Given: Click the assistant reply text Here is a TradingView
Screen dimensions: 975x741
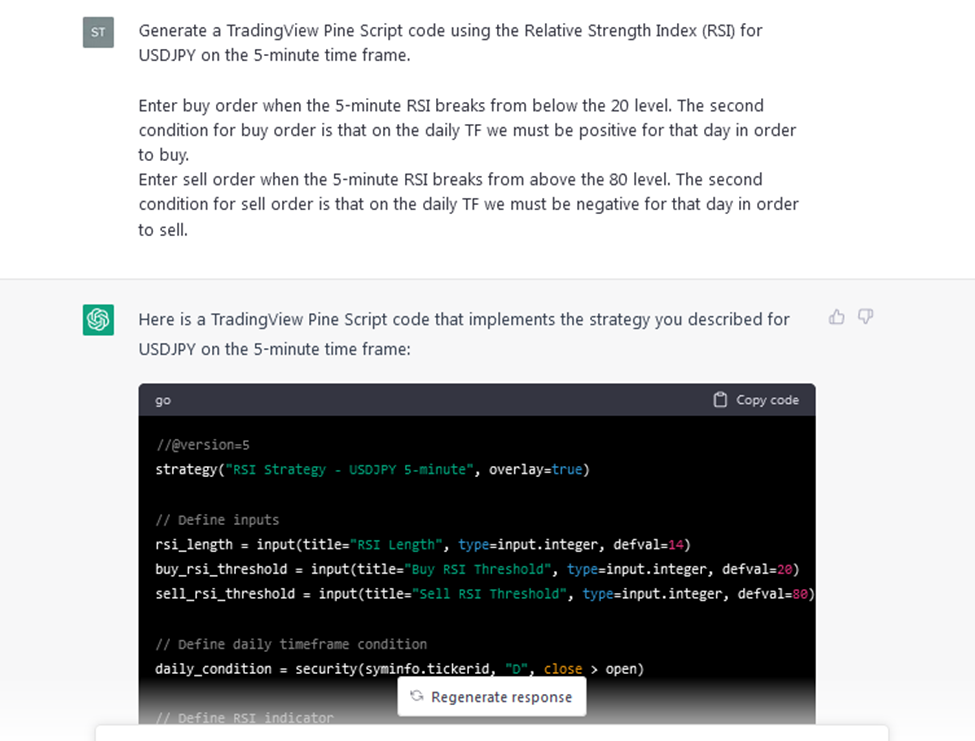Looking at the screenshot, I should click(x=464, y=334).
